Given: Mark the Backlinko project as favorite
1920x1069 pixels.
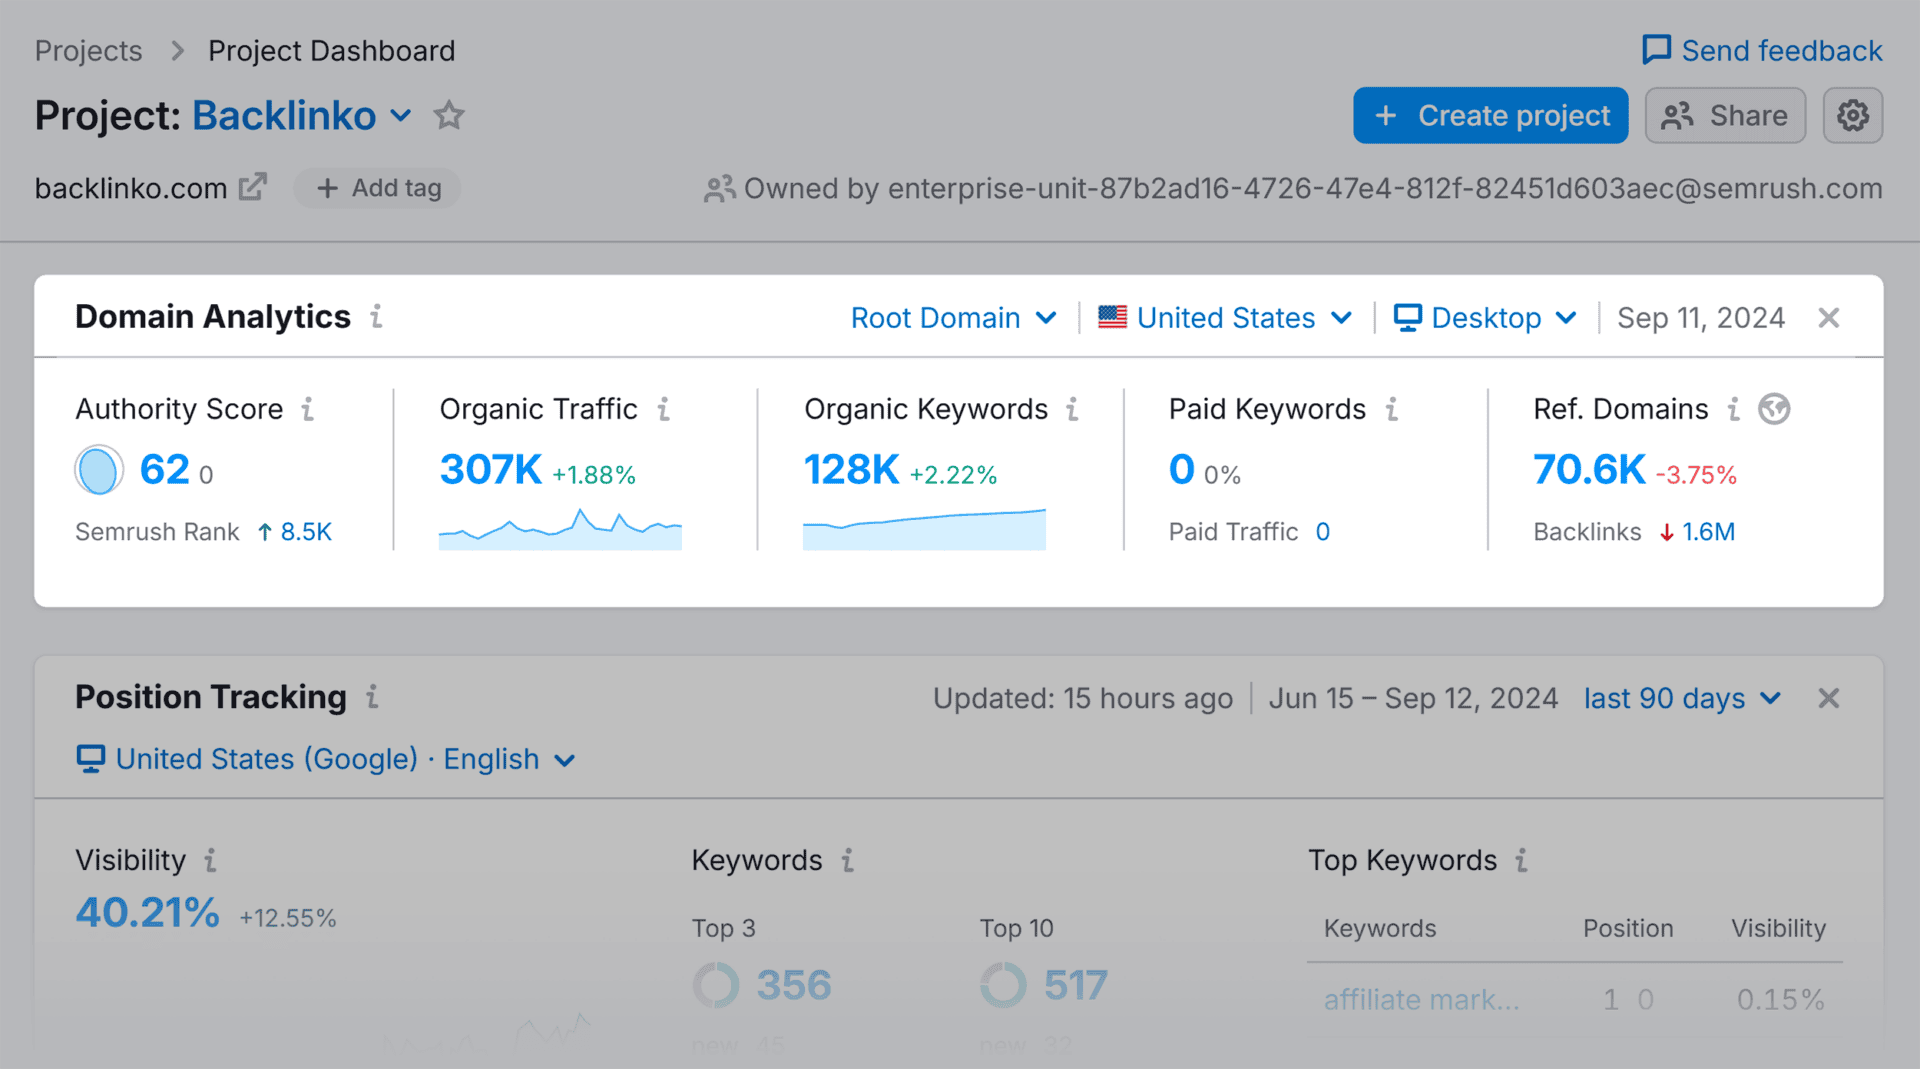Looking at the screenshot, I should 448,116.
